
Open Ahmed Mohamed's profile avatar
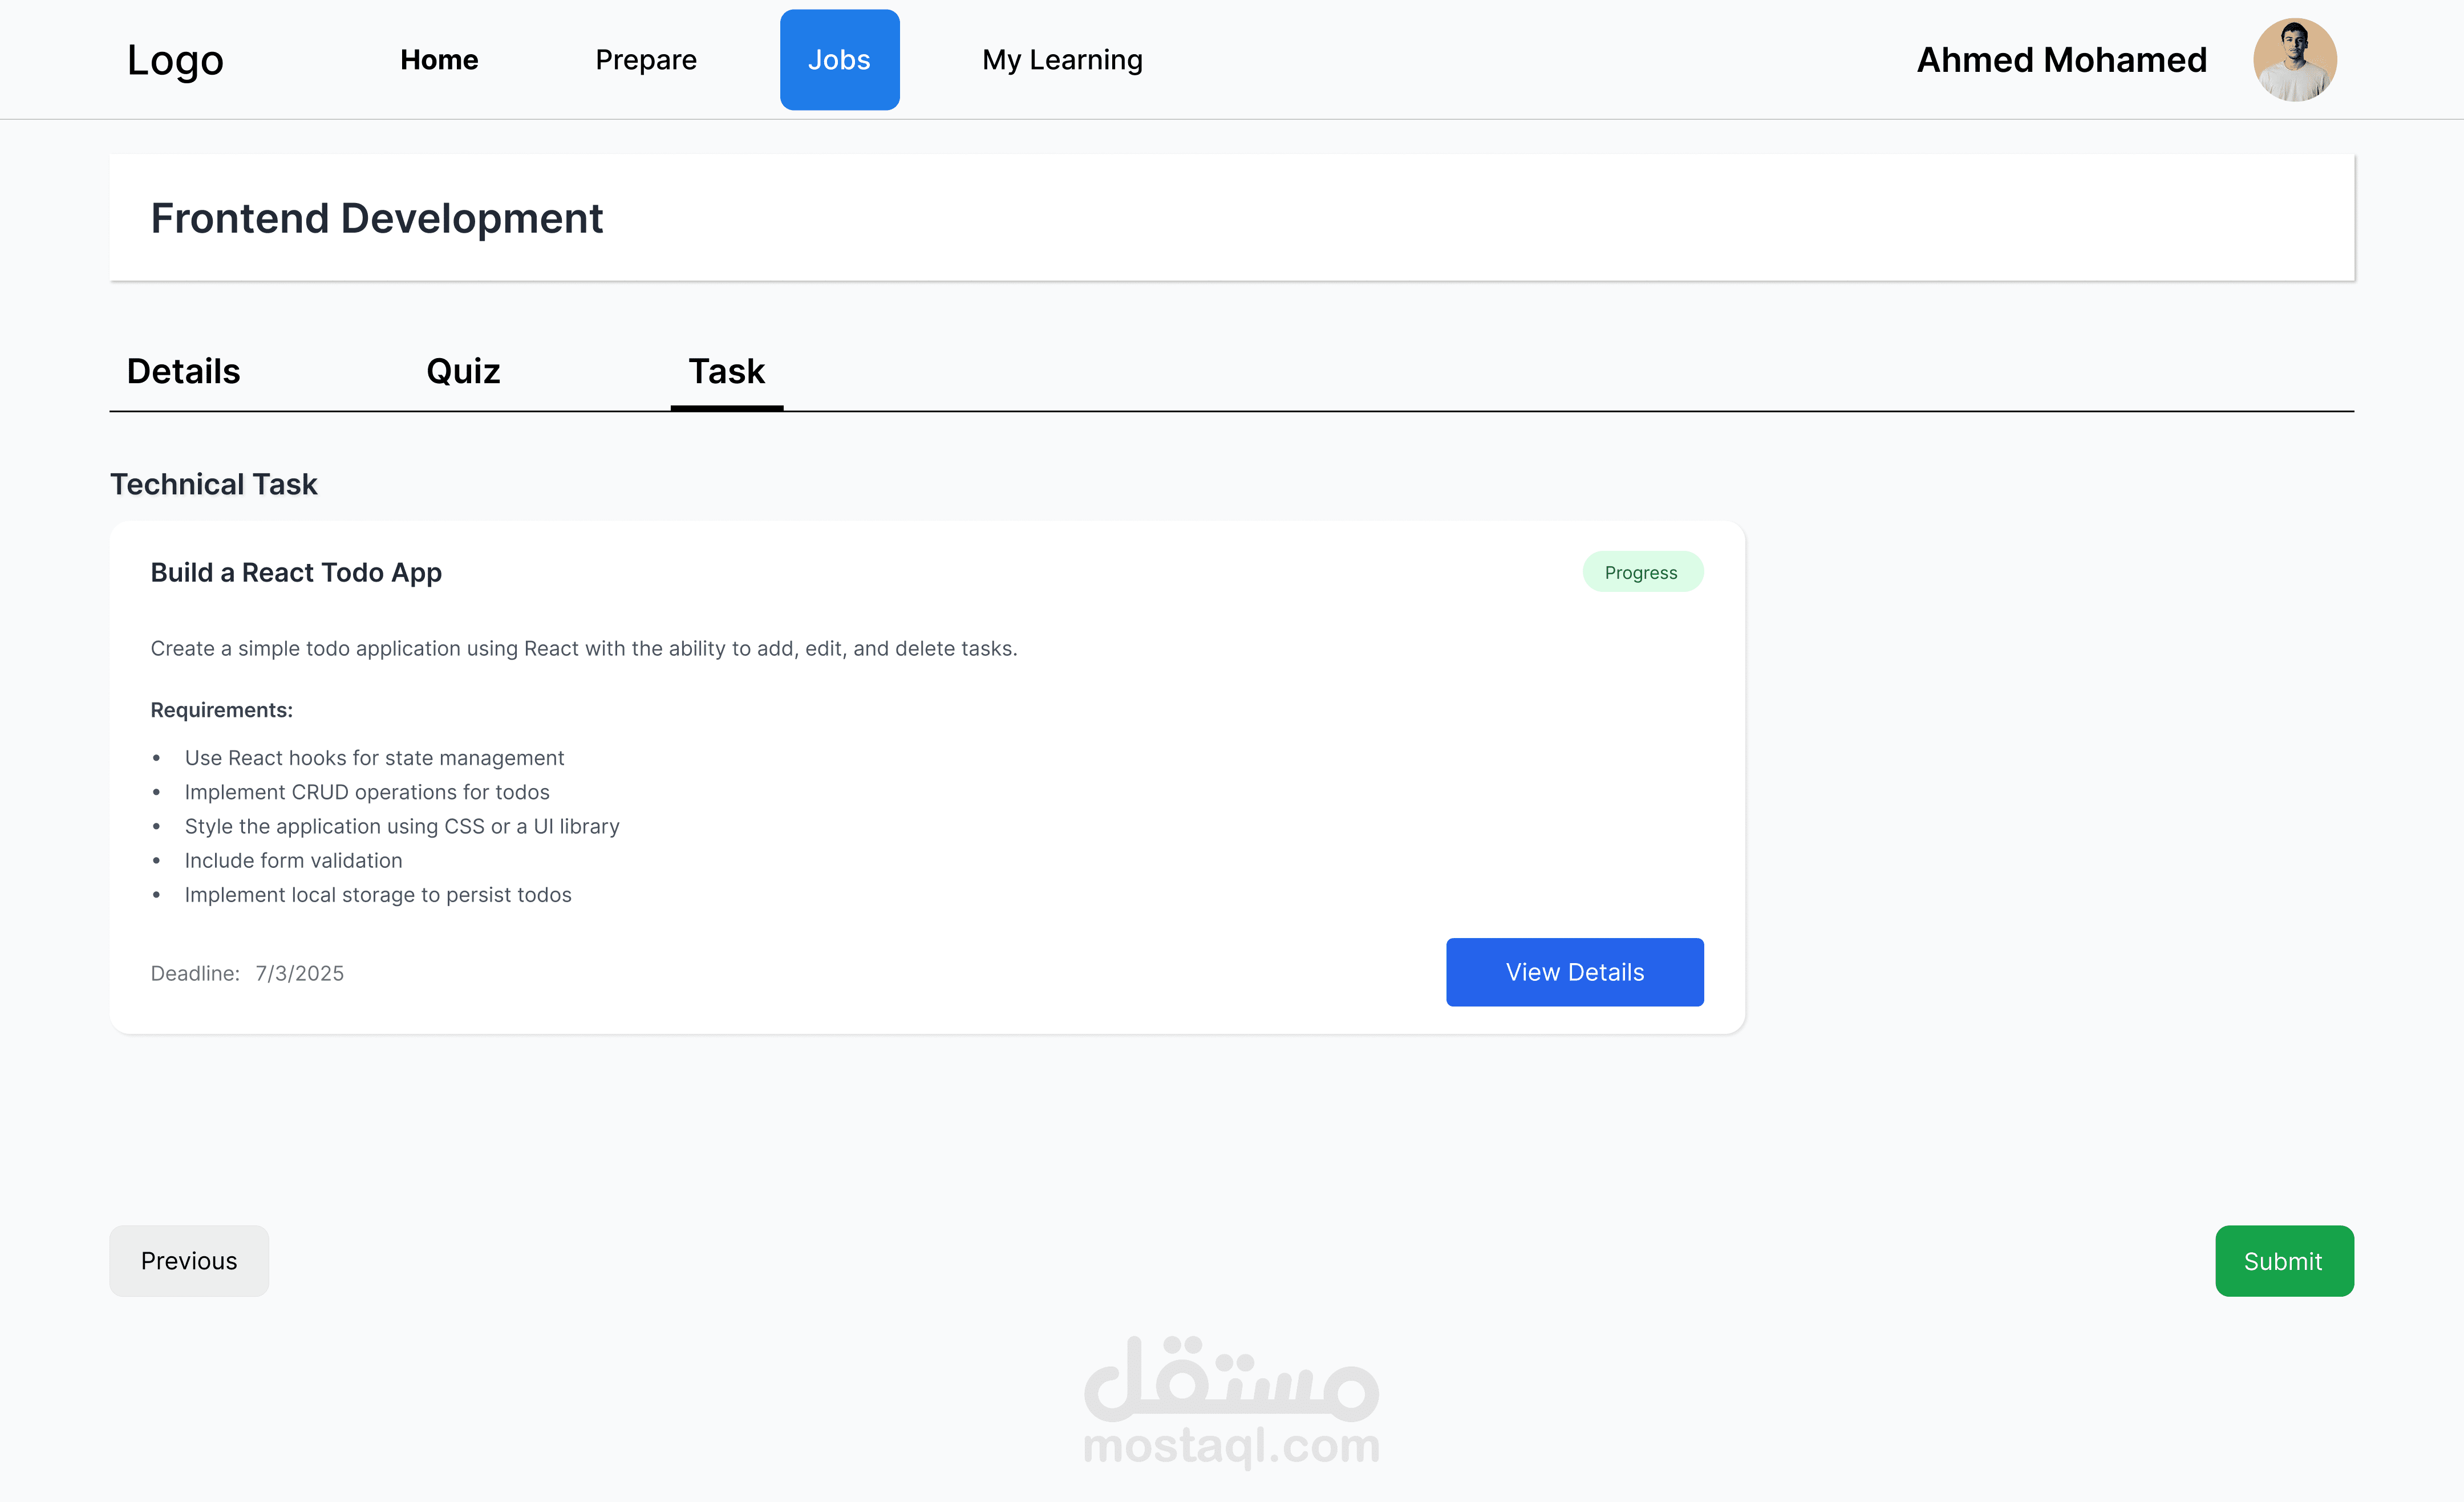[x=2294, y=60]
